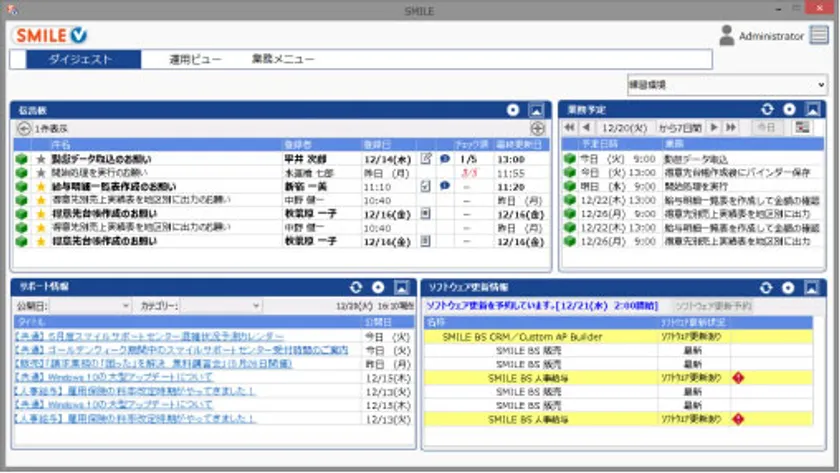Image resolution: width=840 pixels, height=473 pixels.
Task: Open the ゴールデンウィーク期間中 support center link
Action: click(181, 350)
